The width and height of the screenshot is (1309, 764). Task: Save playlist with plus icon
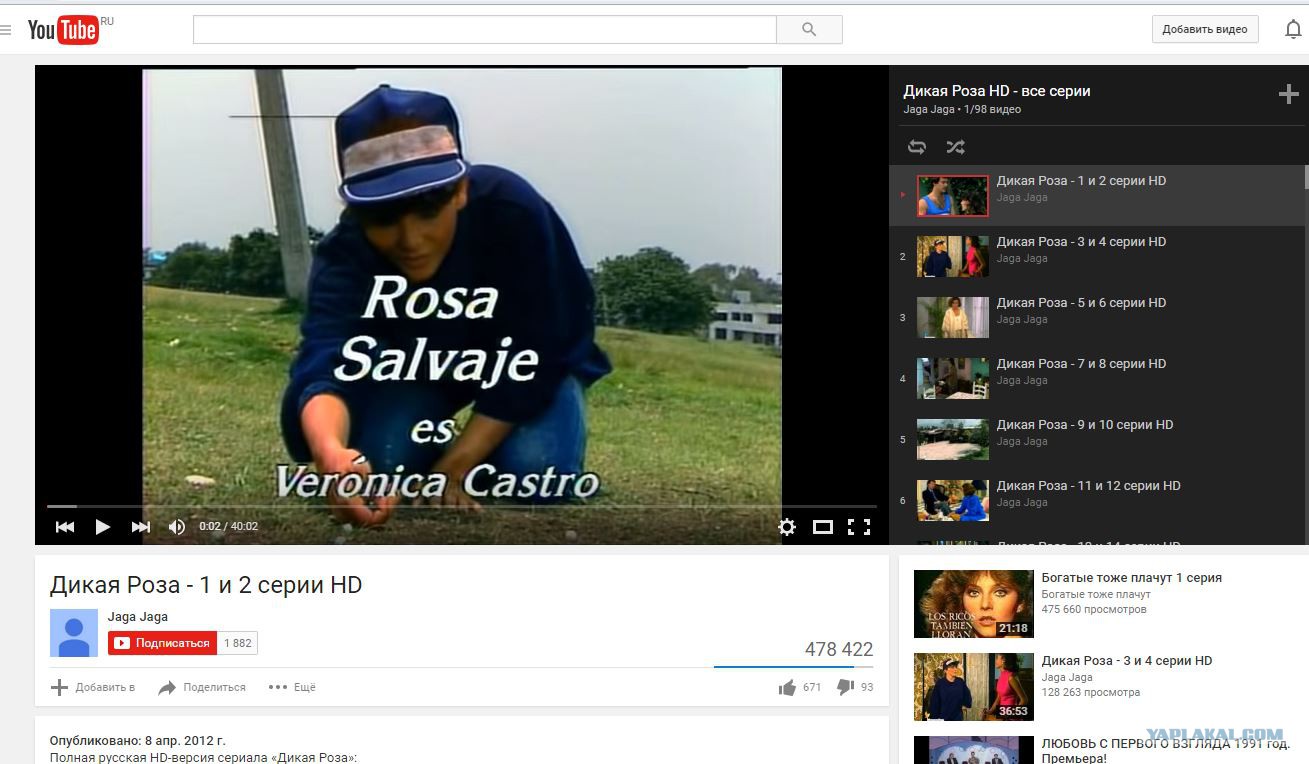[1288, 94]
